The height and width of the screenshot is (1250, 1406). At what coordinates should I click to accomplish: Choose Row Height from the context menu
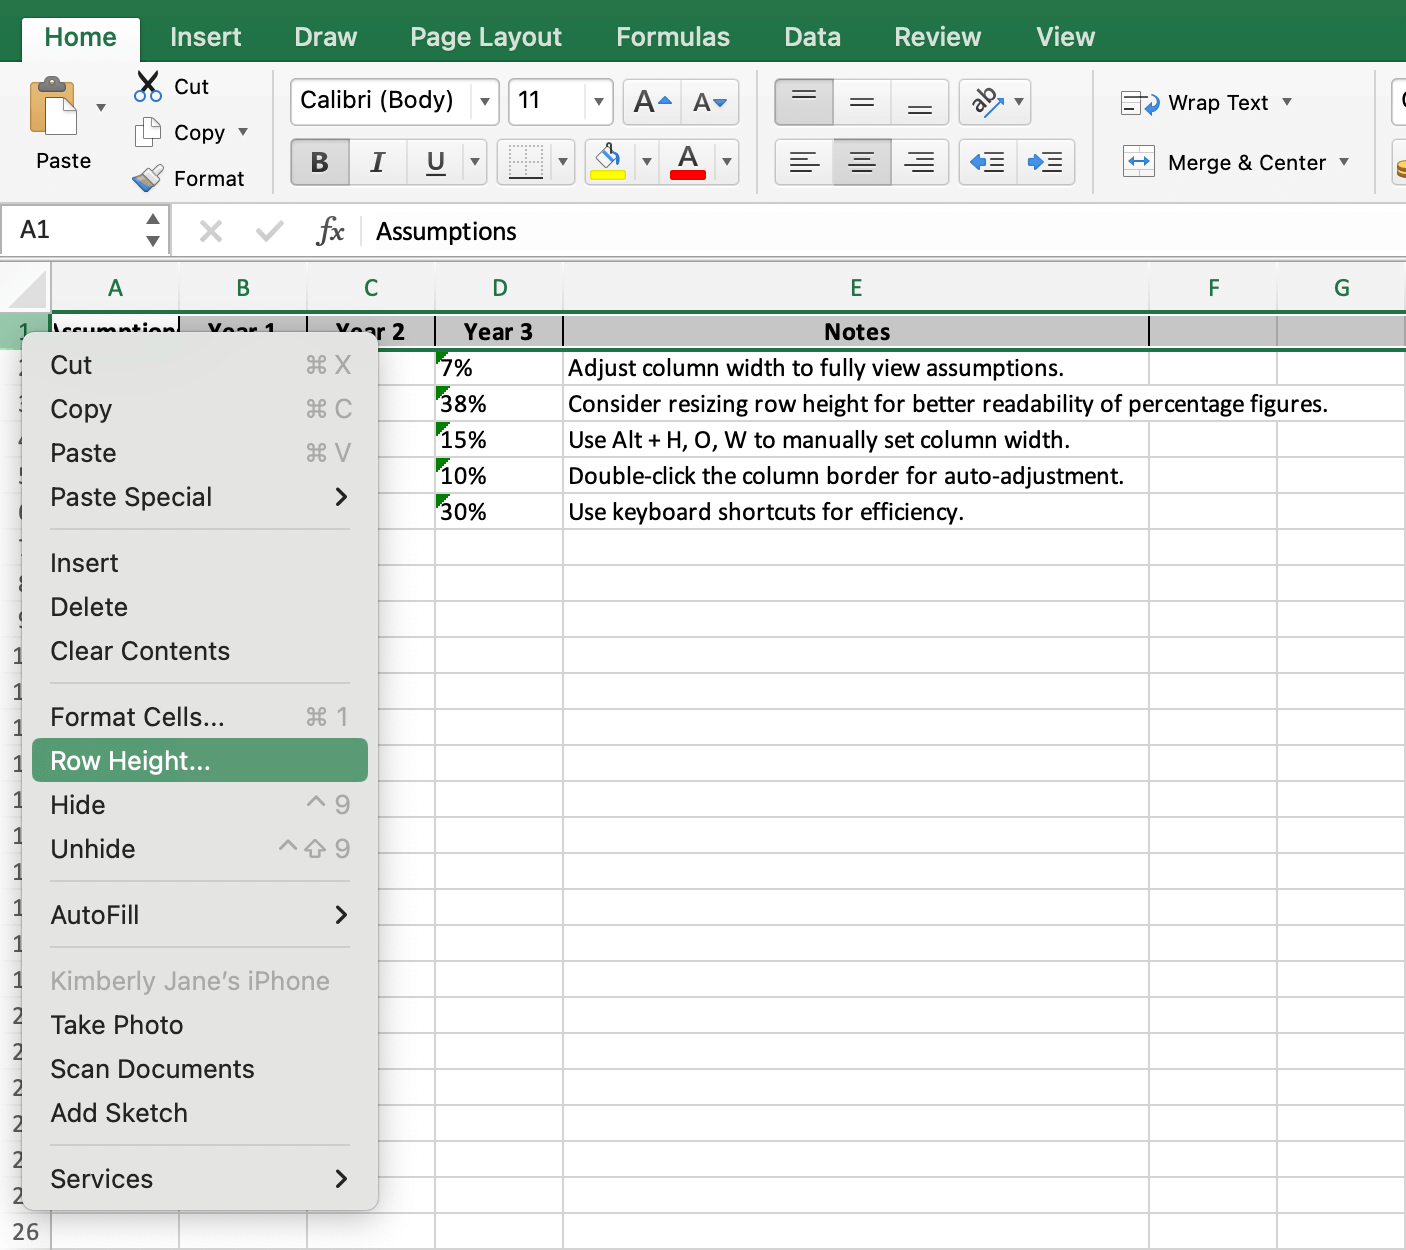click(x=127, y=760)
